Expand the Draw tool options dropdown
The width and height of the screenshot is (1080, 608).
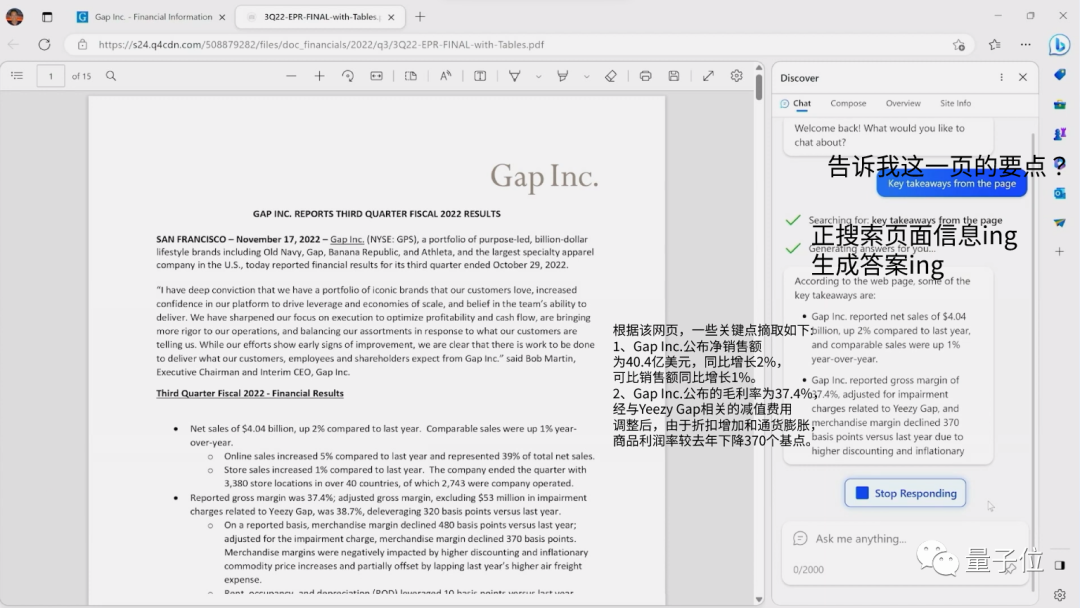(x=538, y=76)
